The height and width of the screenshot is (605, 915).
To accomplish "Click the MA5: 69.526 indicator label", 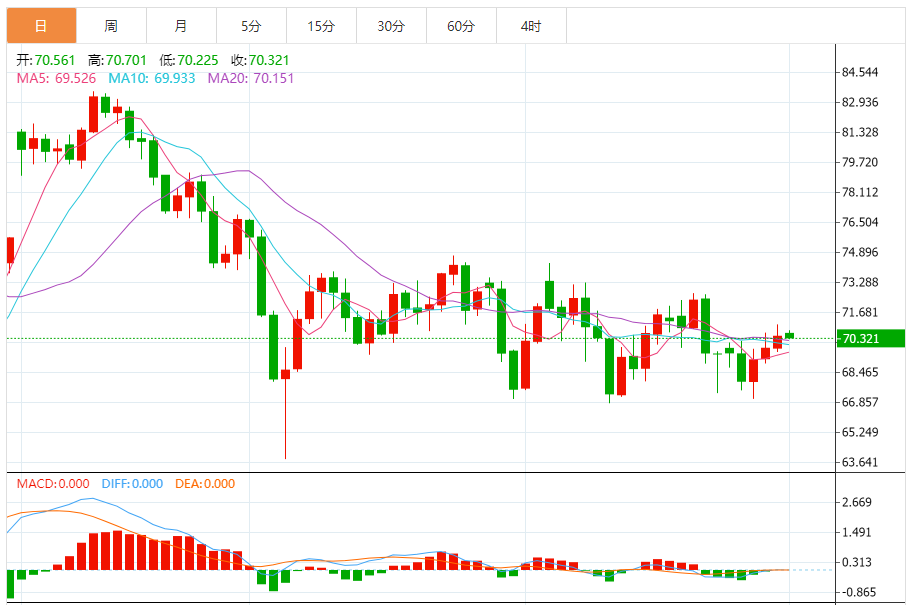I will pos(56,78).
